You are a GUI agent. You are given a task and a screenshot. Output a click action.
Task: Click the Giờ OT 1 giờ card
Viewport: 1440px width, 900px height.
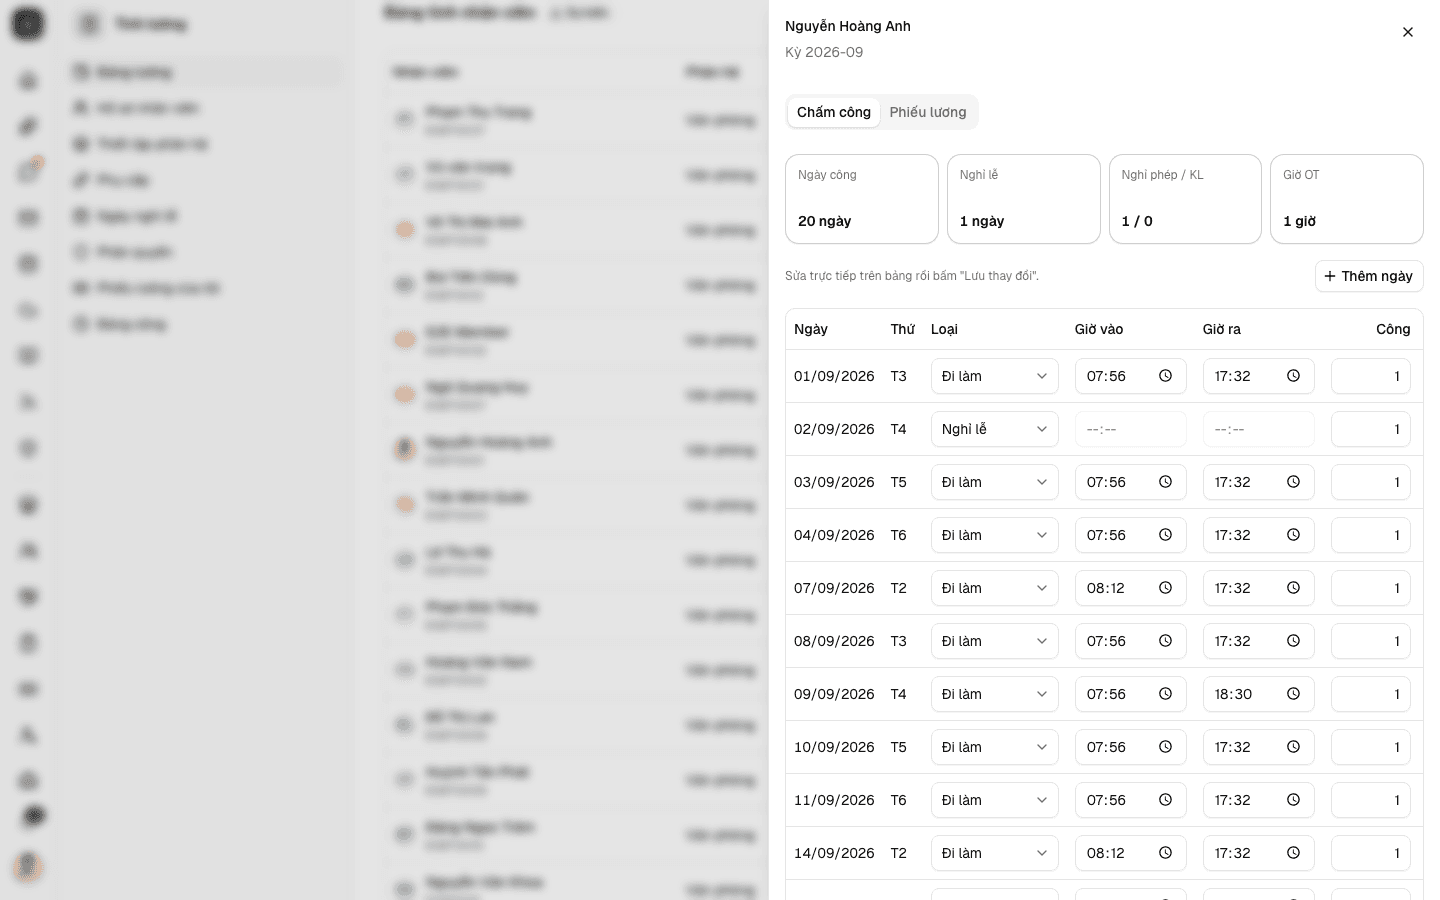point(1346,199)
